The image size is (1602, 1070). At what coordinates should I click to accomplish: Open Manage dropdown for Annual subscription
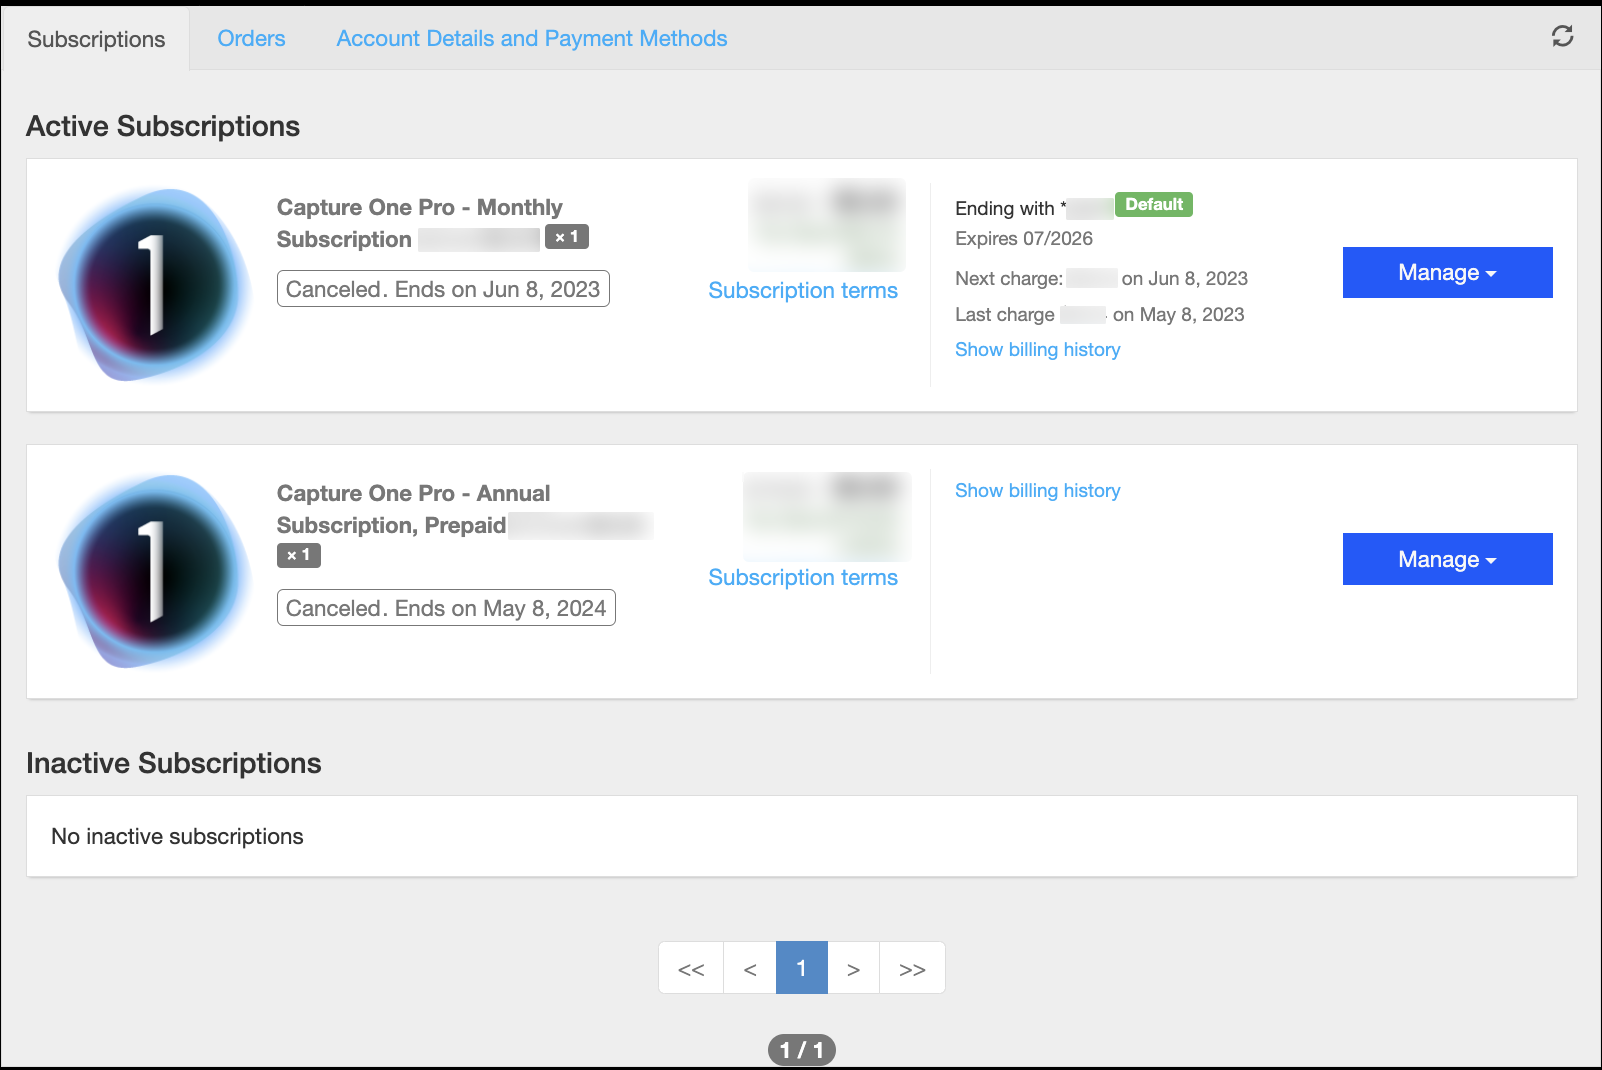click(1447, 559)
